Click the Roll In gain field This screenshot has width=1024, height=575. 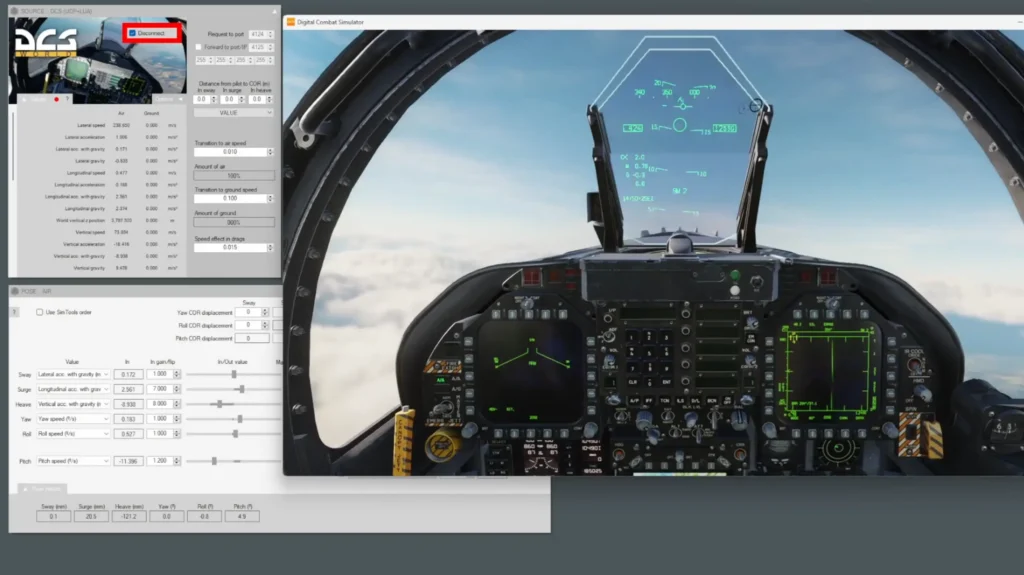[163, 434]
